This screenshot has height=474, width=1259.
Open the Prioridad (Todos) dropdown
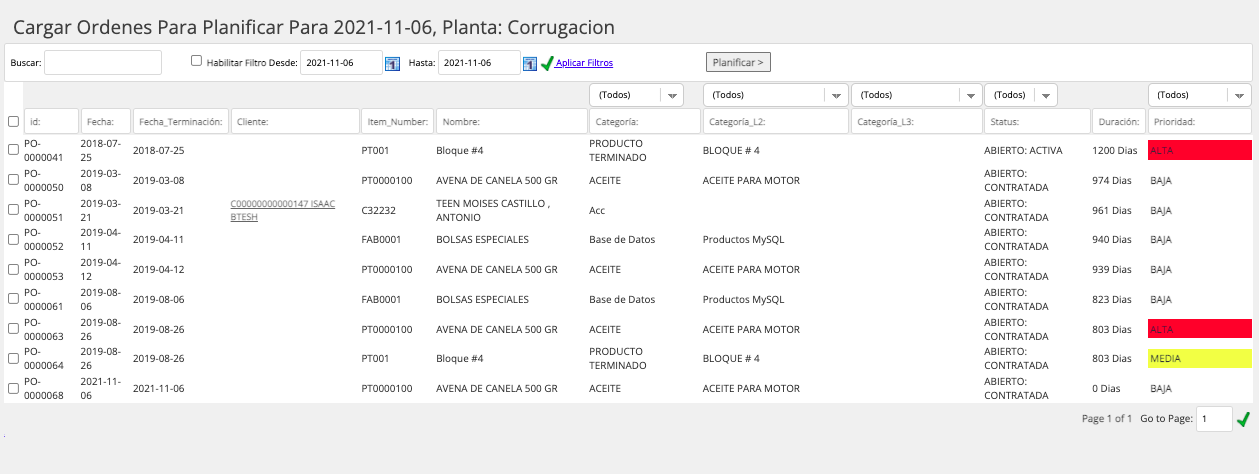(1199, 95)
